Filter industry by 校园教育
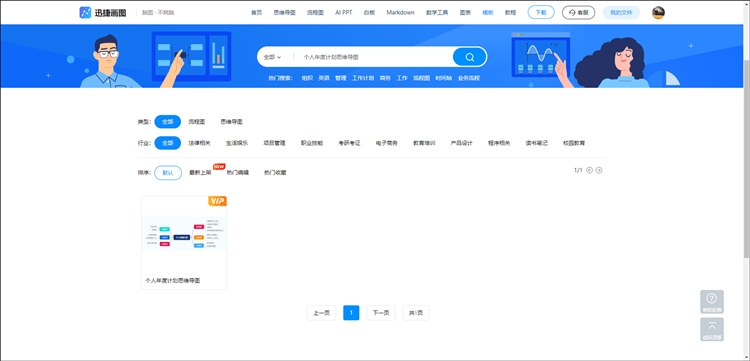 [574, 143]
